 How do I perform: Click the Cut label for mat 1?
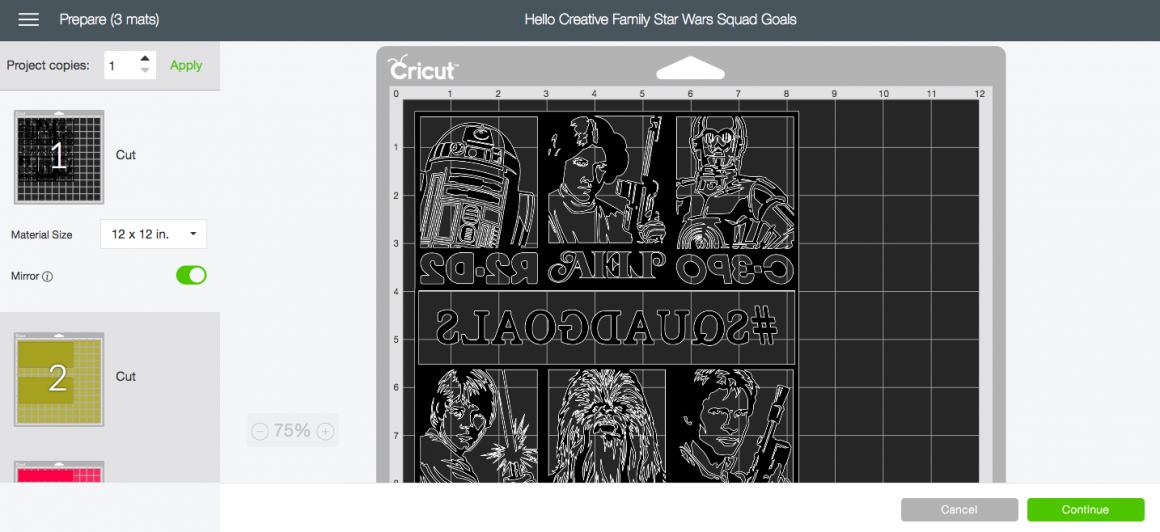[126, 155]
